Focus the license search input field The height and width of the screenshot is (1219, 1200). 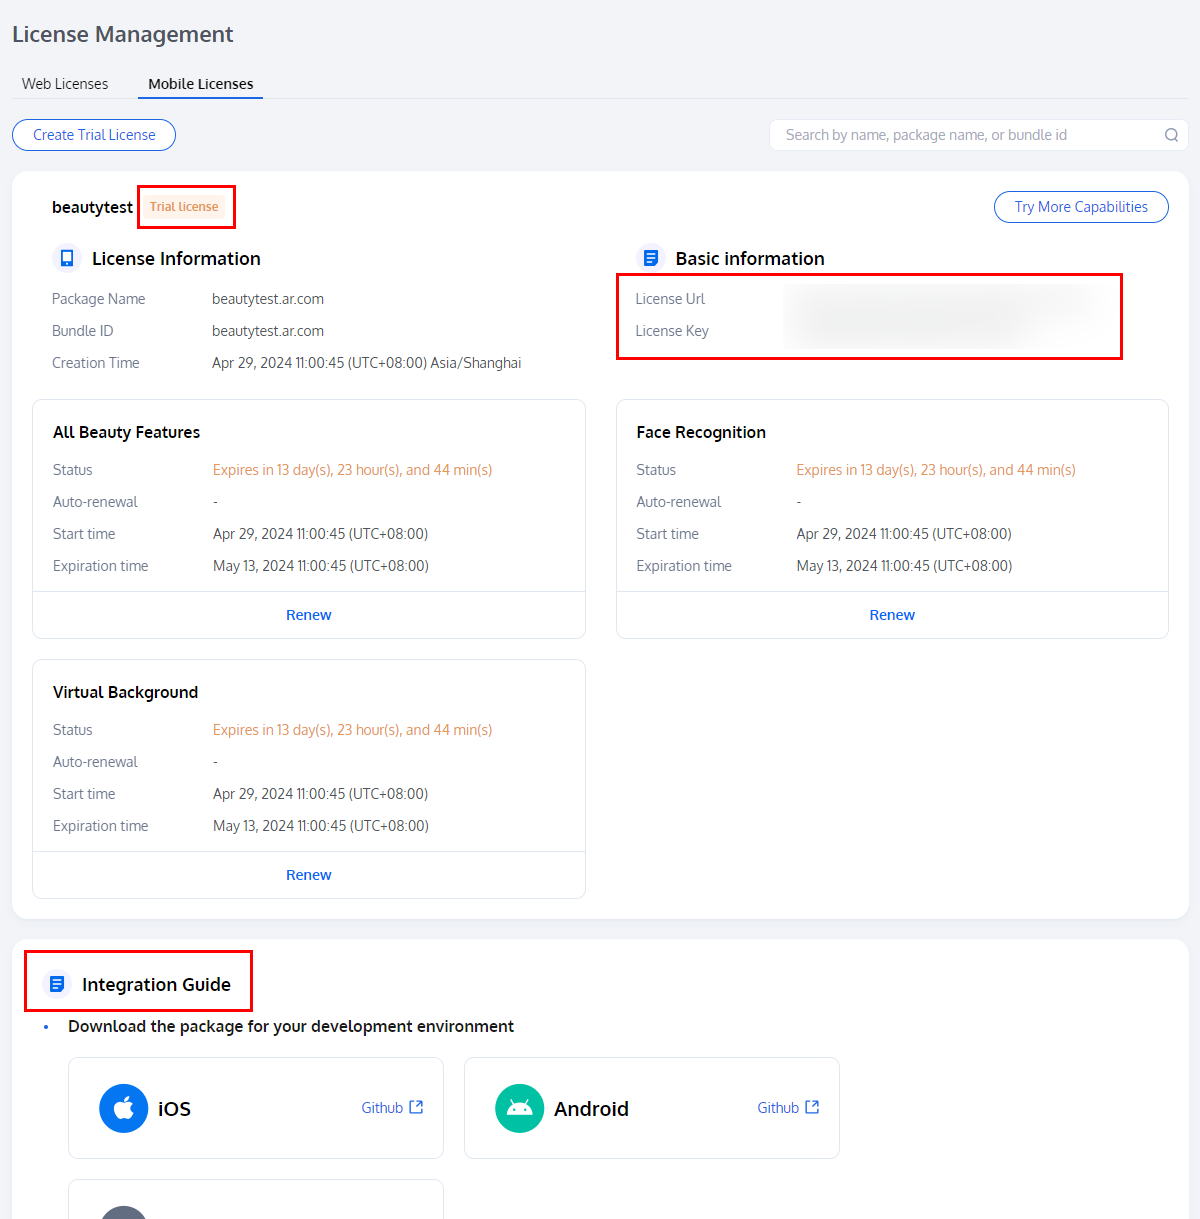coord(978,135)
